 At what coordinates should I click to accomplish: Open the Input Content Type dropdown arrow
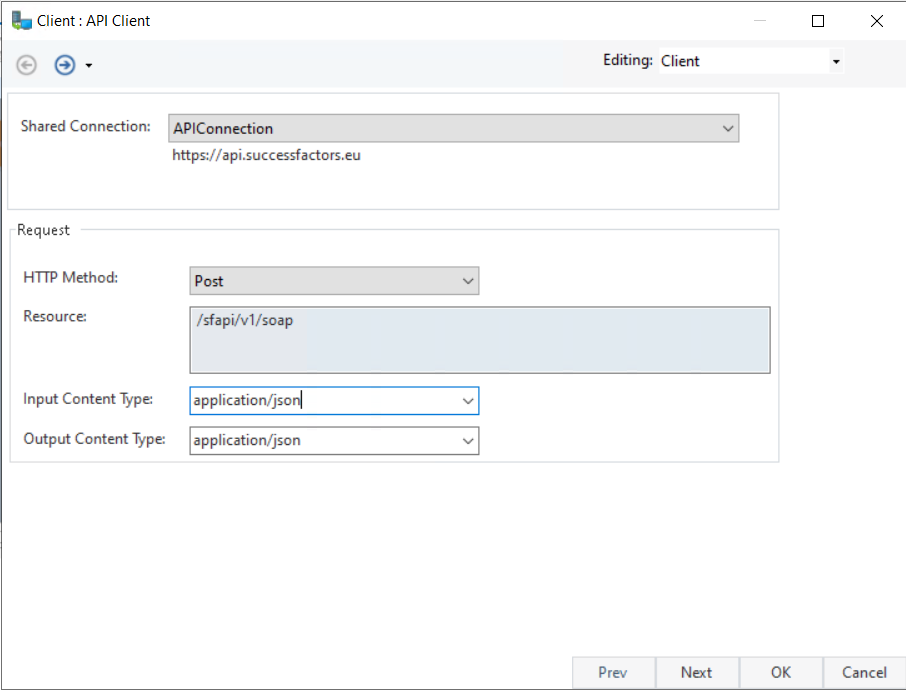(x=468, y=401)
